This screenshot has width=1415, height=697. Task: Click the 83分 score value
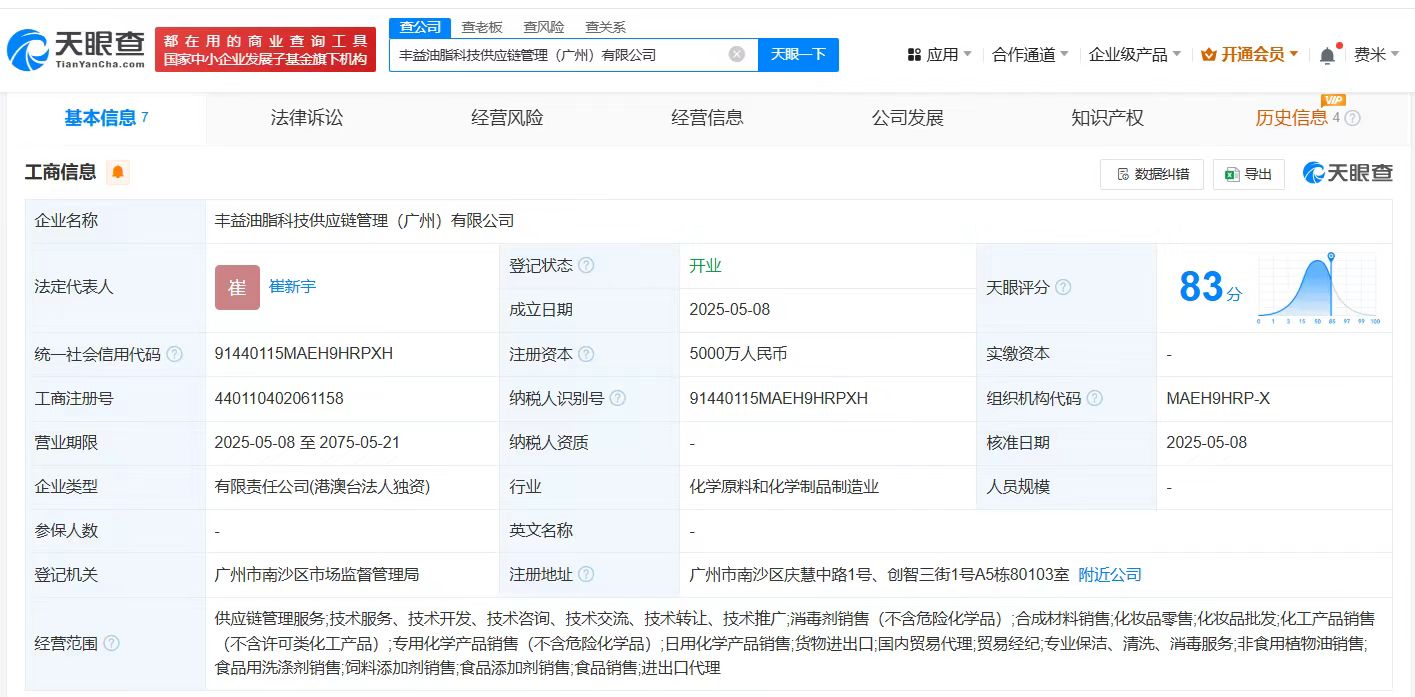point(1210,288)
